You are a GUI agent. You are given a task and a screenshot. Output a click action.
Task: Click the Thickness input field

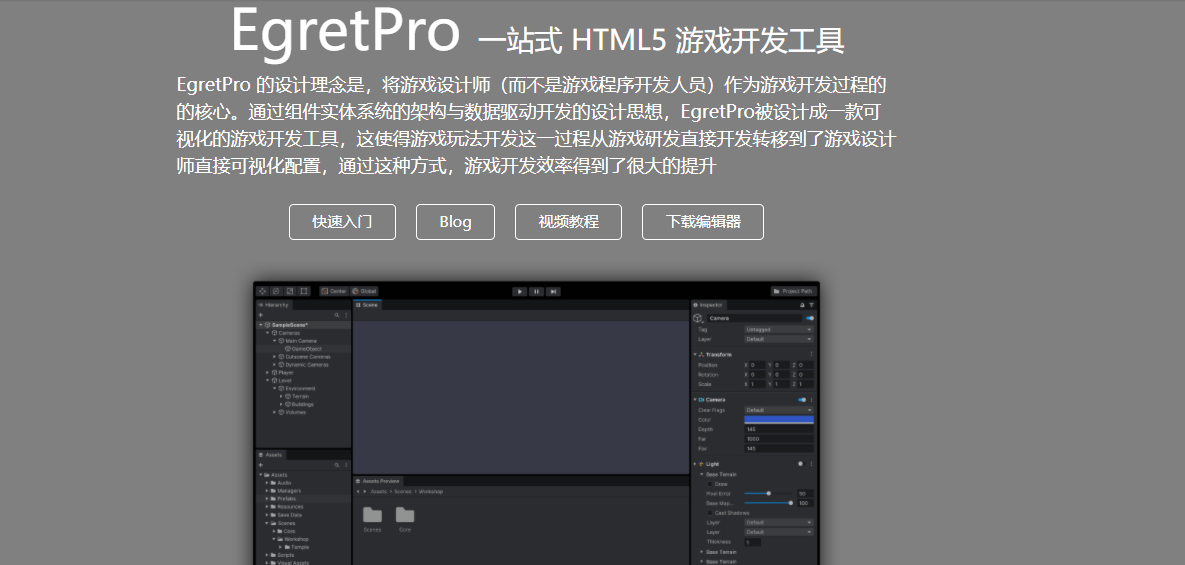click(753, 542)
